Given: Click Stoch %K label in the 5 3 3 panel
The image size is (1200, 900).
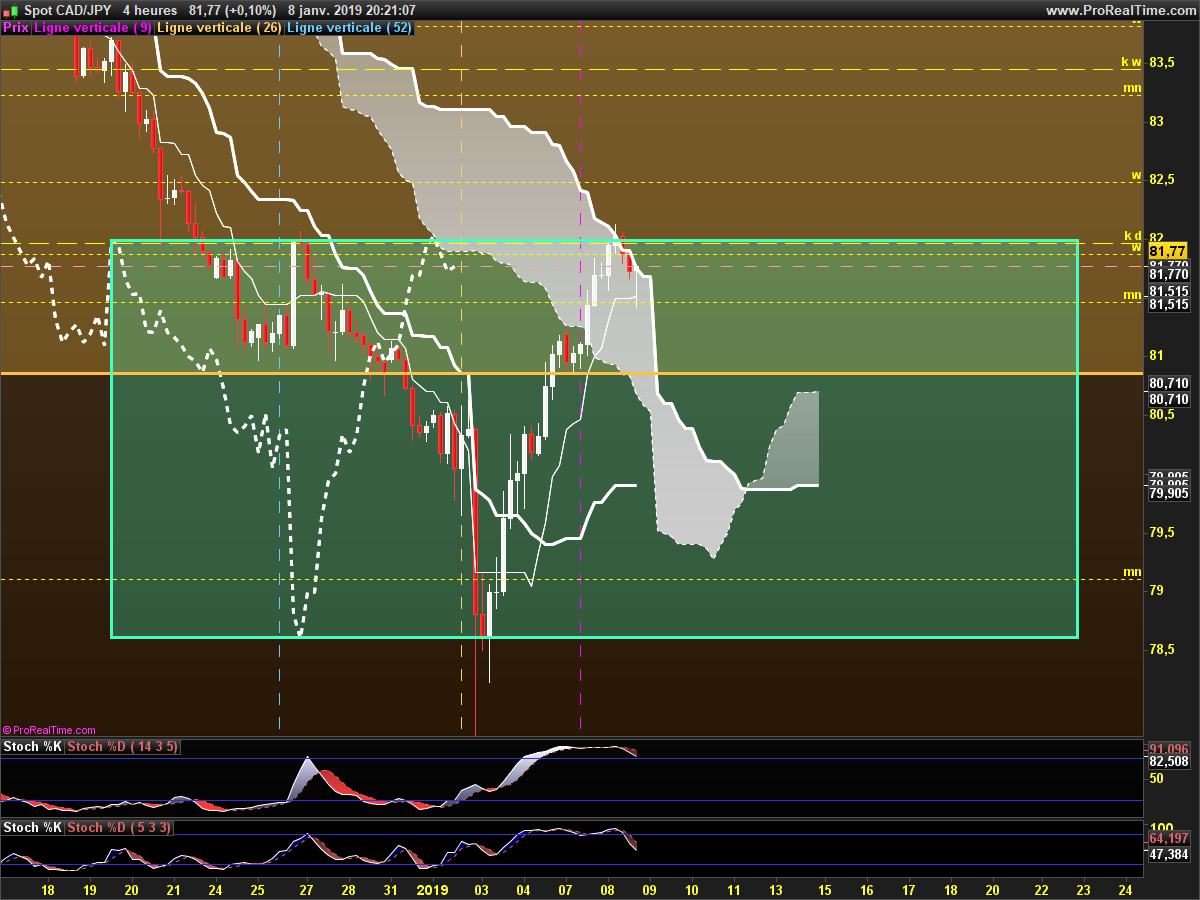Looking at the screenshot, I should 32,828.
